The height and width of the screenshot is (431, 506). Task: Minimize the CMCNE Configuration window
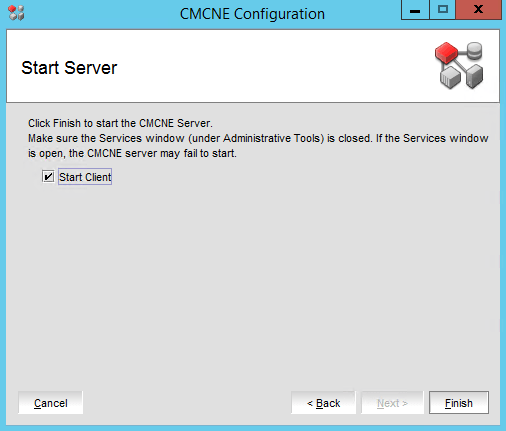coord(415,10)
